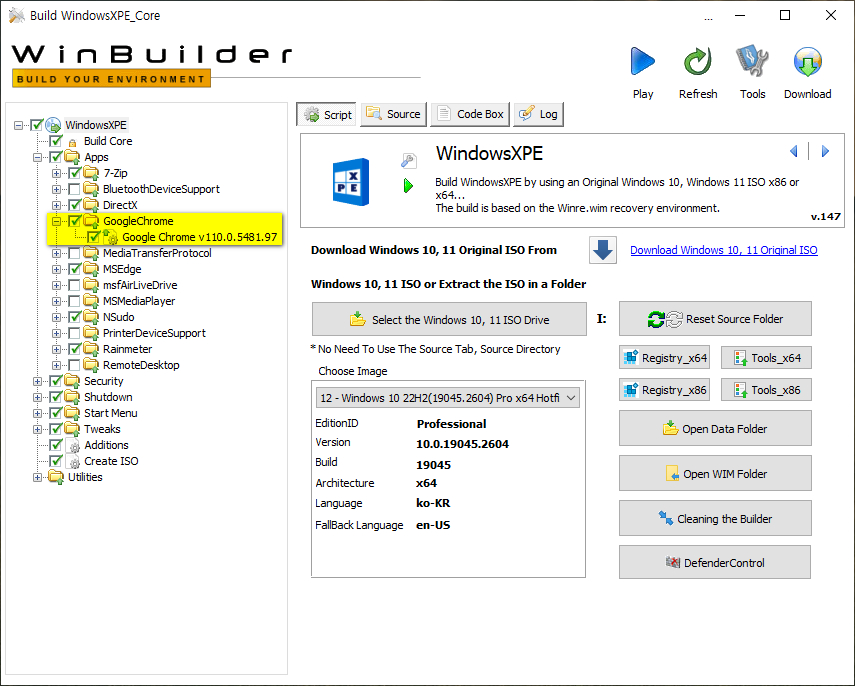Click the Utilities folder icon

[56, 477]
